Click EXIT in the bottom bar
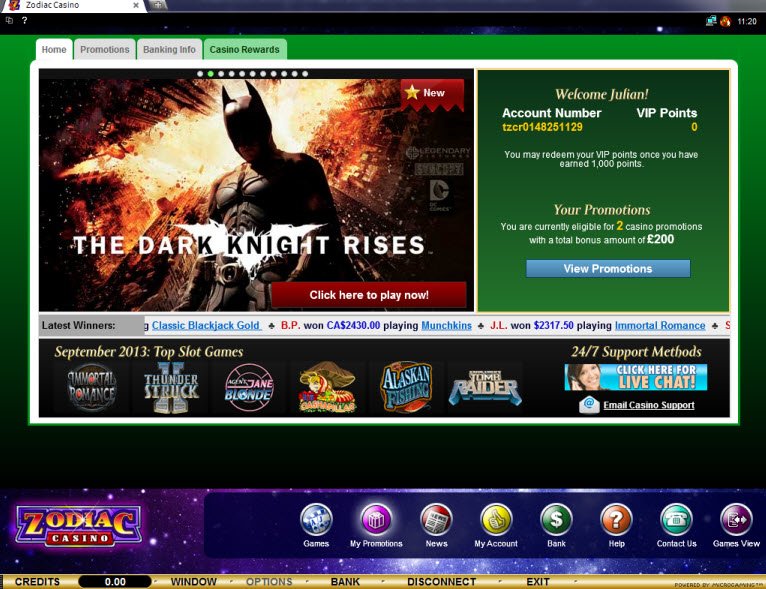The height and width of the screenshot is (589, 766). 538,582
